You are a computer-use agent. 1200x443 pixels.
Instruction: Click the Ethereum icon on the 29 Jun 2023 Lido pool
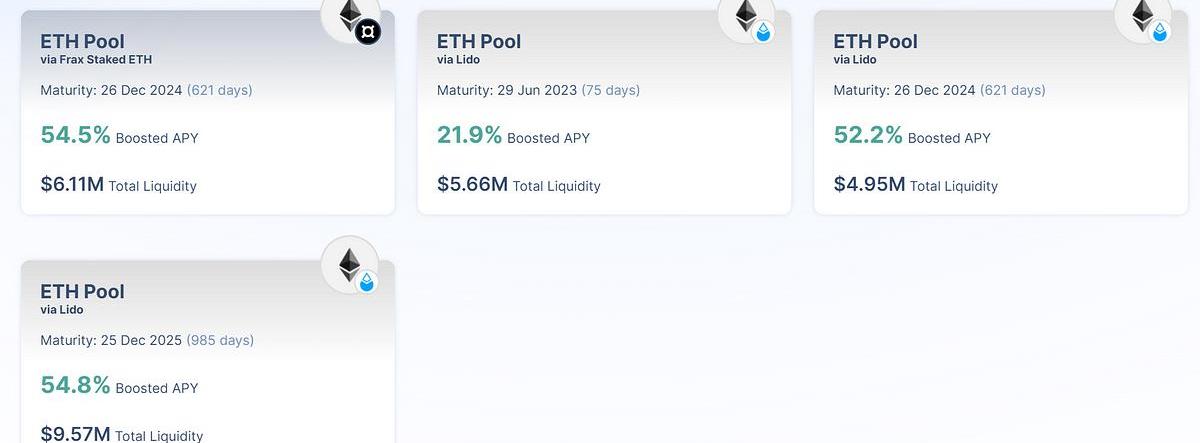tap(746, 12)
